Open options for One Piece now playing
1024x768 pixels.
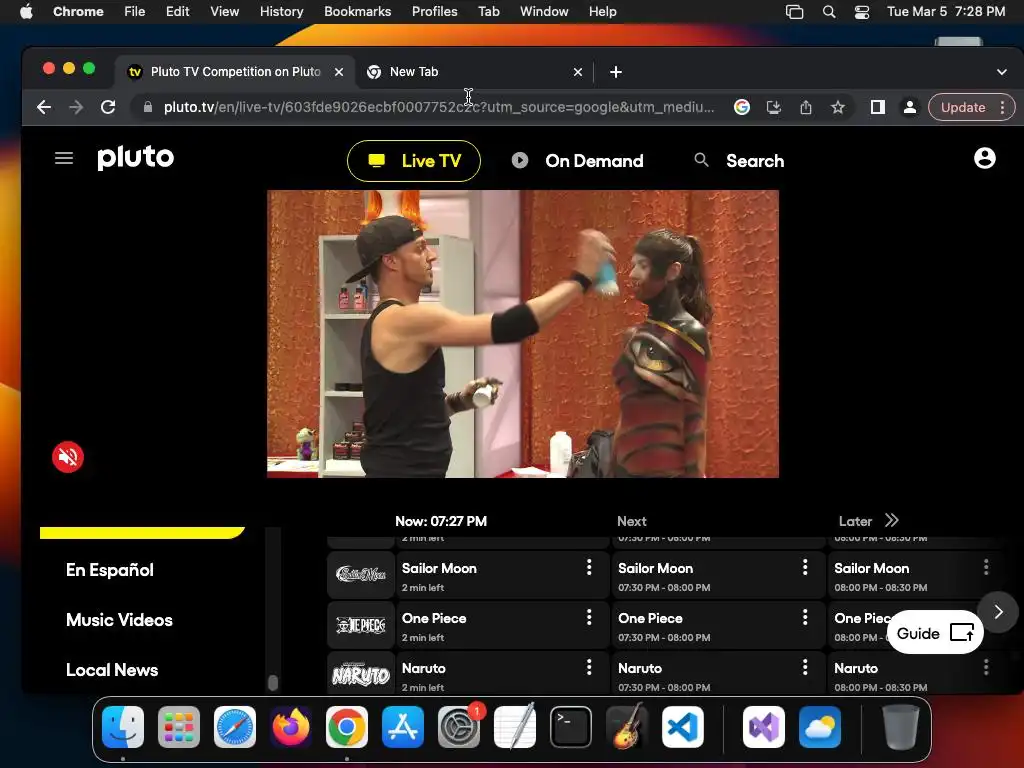[589, 617]
